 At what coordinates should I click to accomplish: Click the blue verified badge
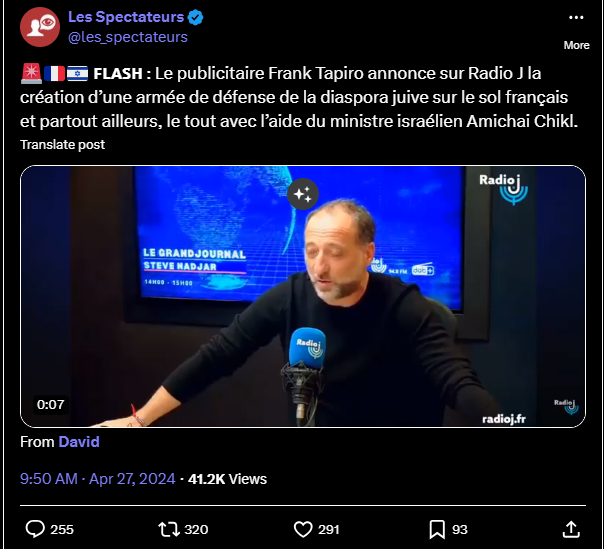pyautogui.click(x=196, y=17)
